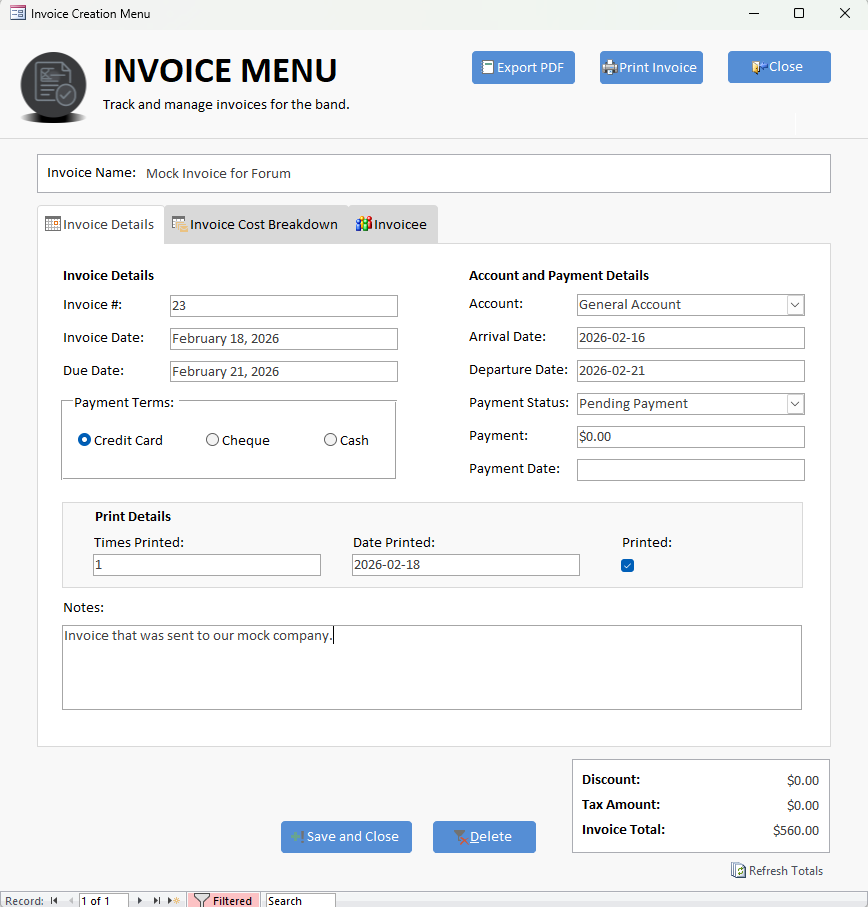Click the Filtered funnel indicator

(x=223, y=901)
